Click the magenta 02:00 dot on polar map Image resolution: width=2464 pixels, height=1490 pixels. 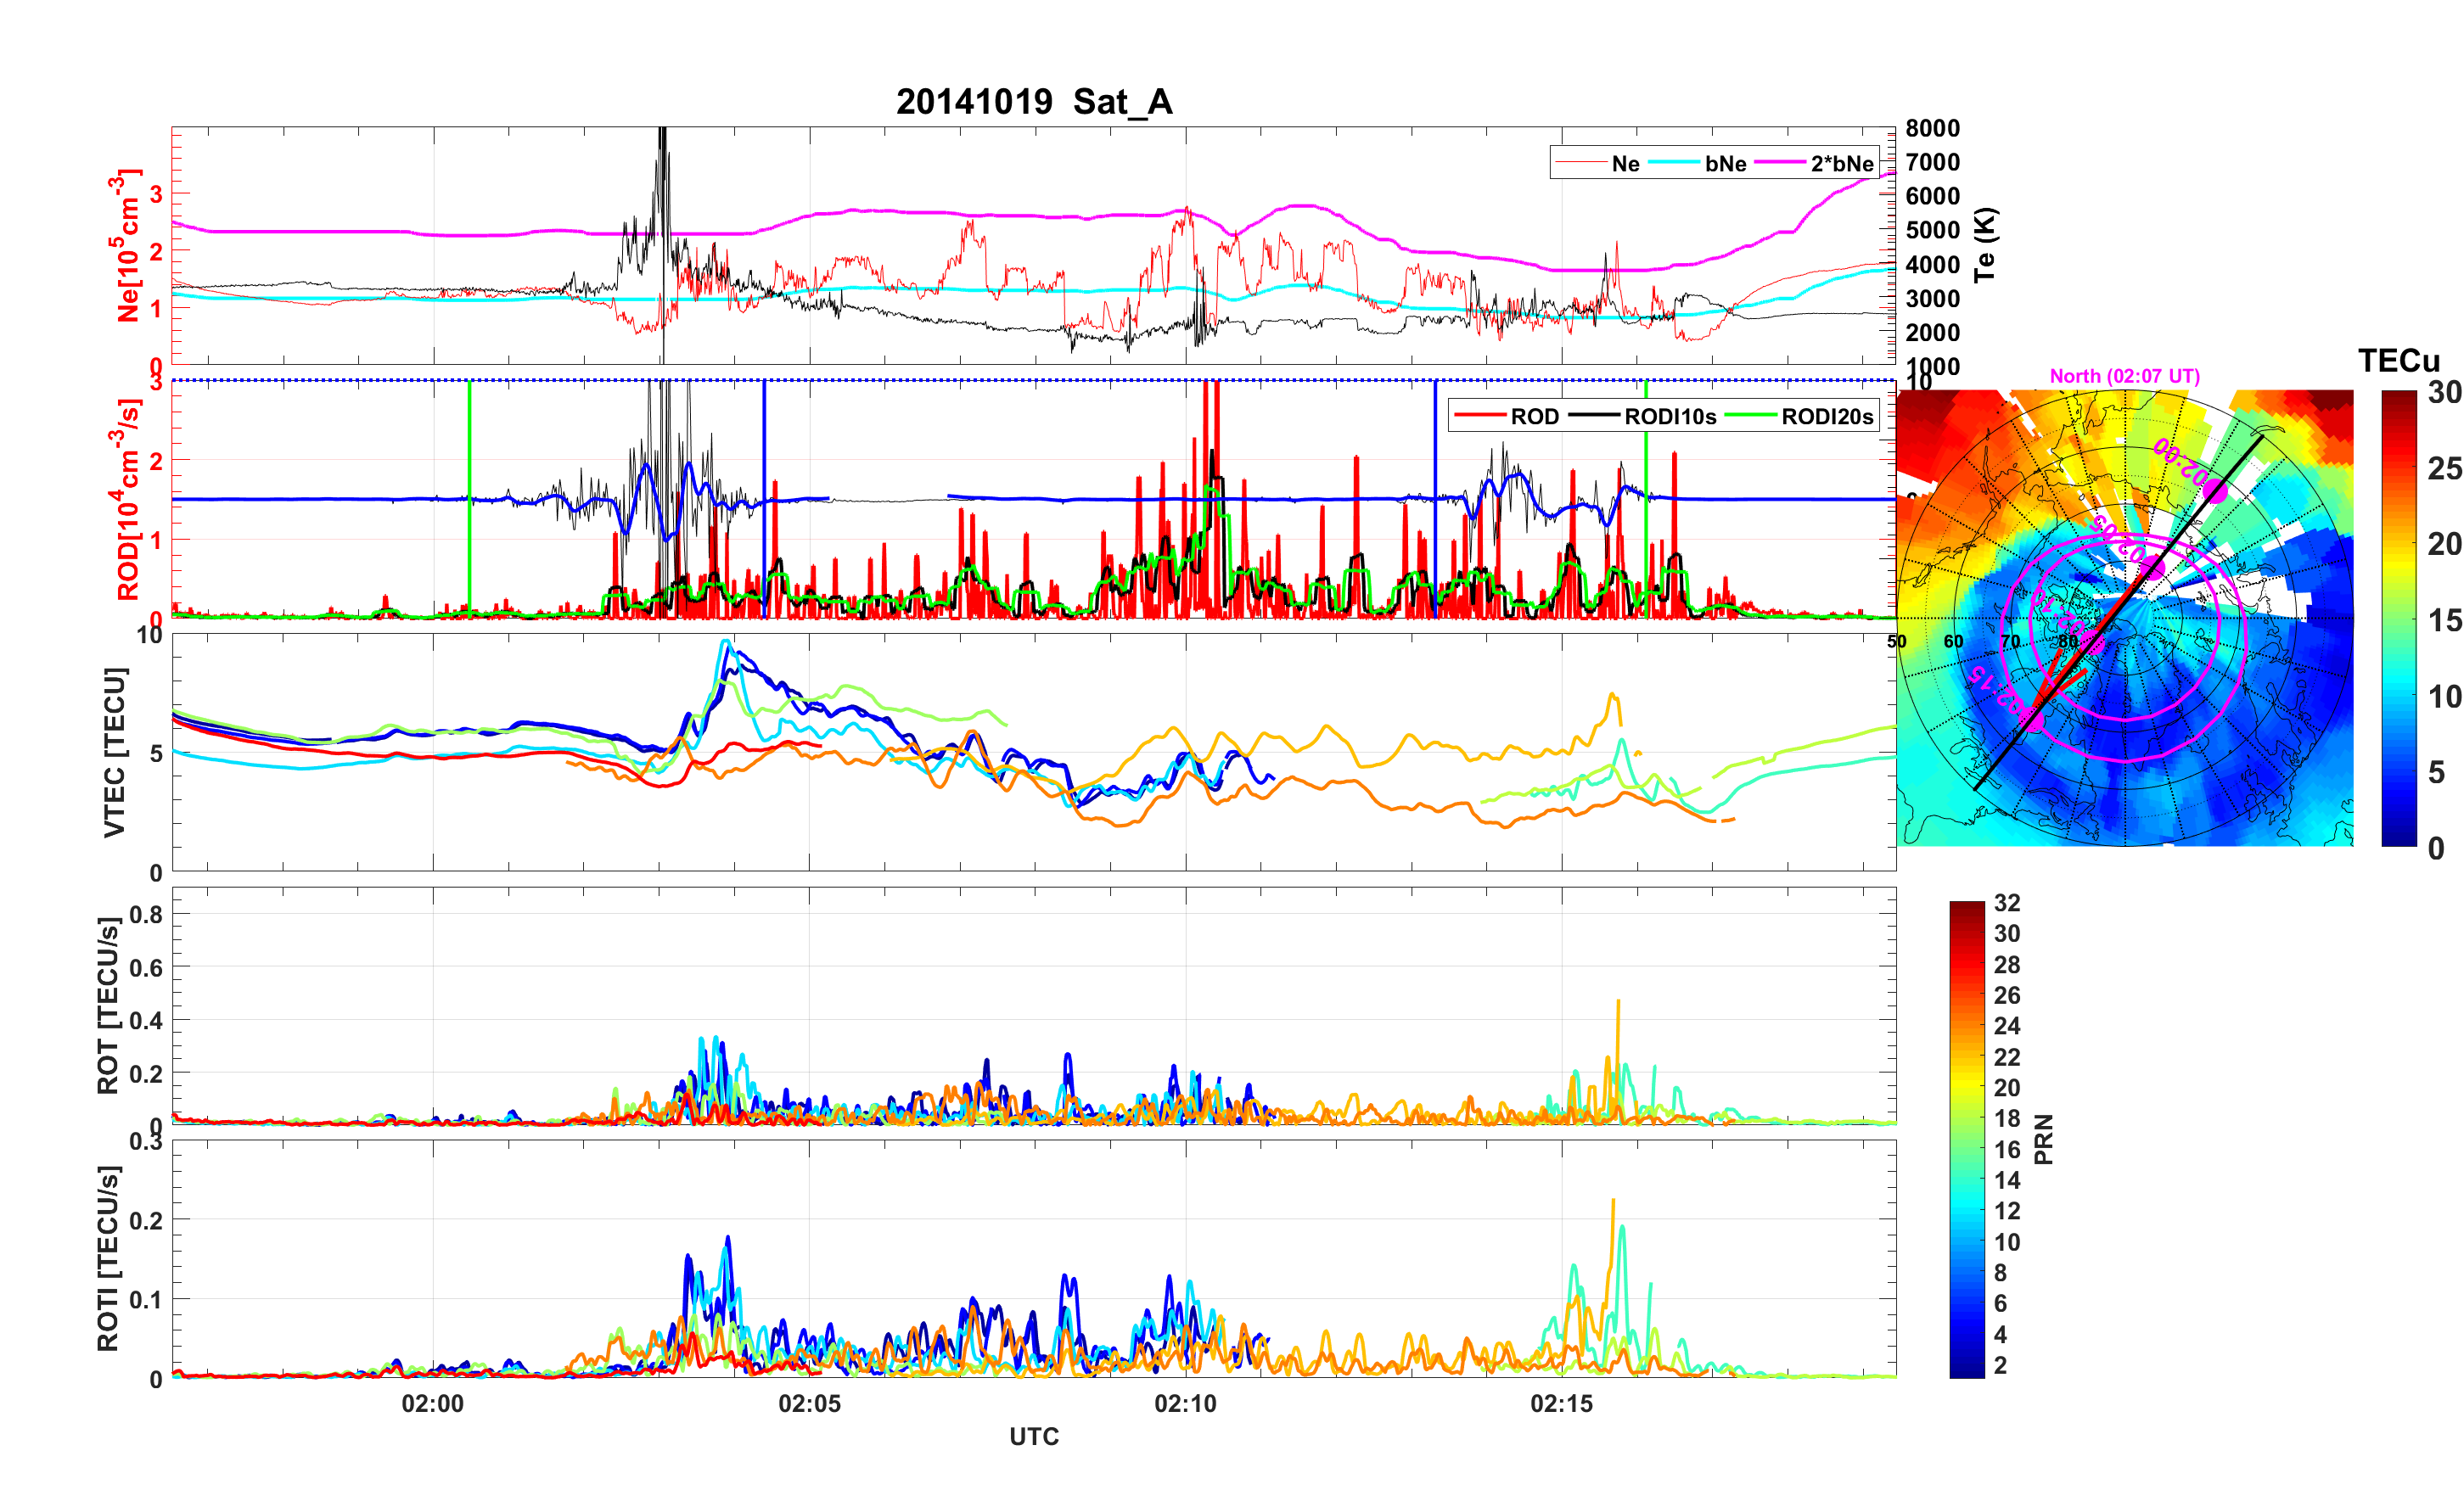point(2215,491)
